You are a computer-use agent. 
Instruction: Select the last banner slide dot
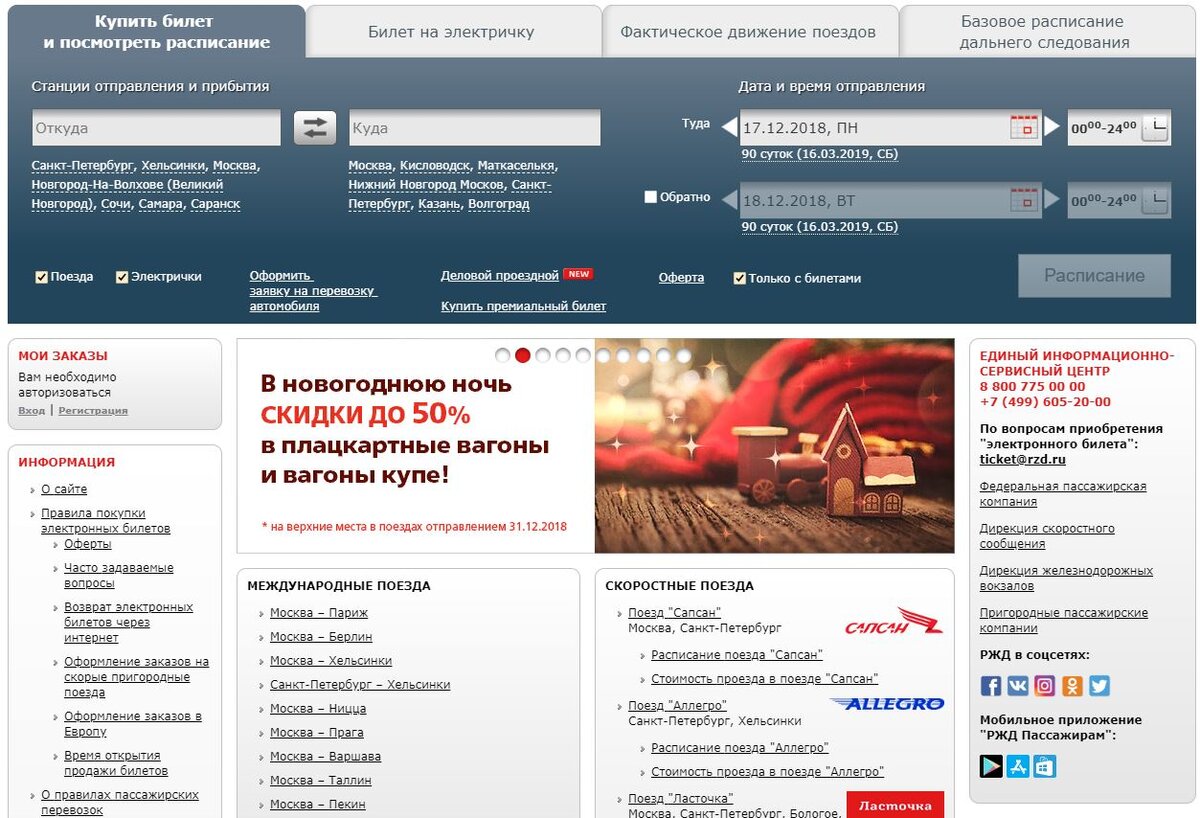coord(684,355)
